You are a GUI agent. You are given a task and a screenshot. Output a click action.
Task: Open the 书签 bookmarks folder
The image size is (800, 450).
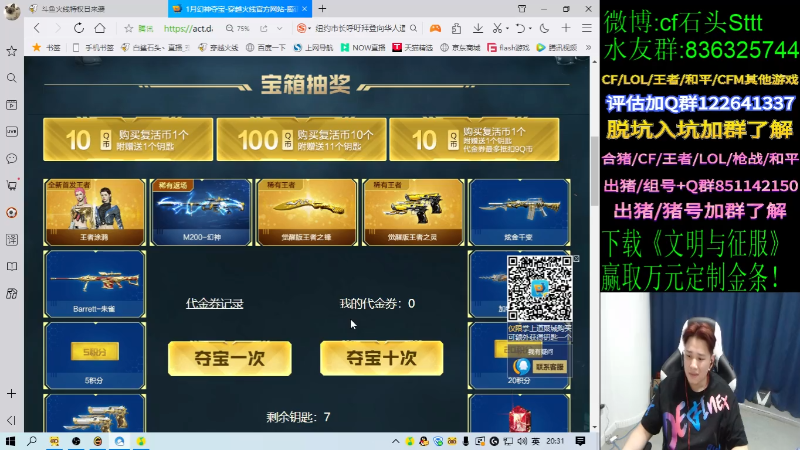pos(47,47)
